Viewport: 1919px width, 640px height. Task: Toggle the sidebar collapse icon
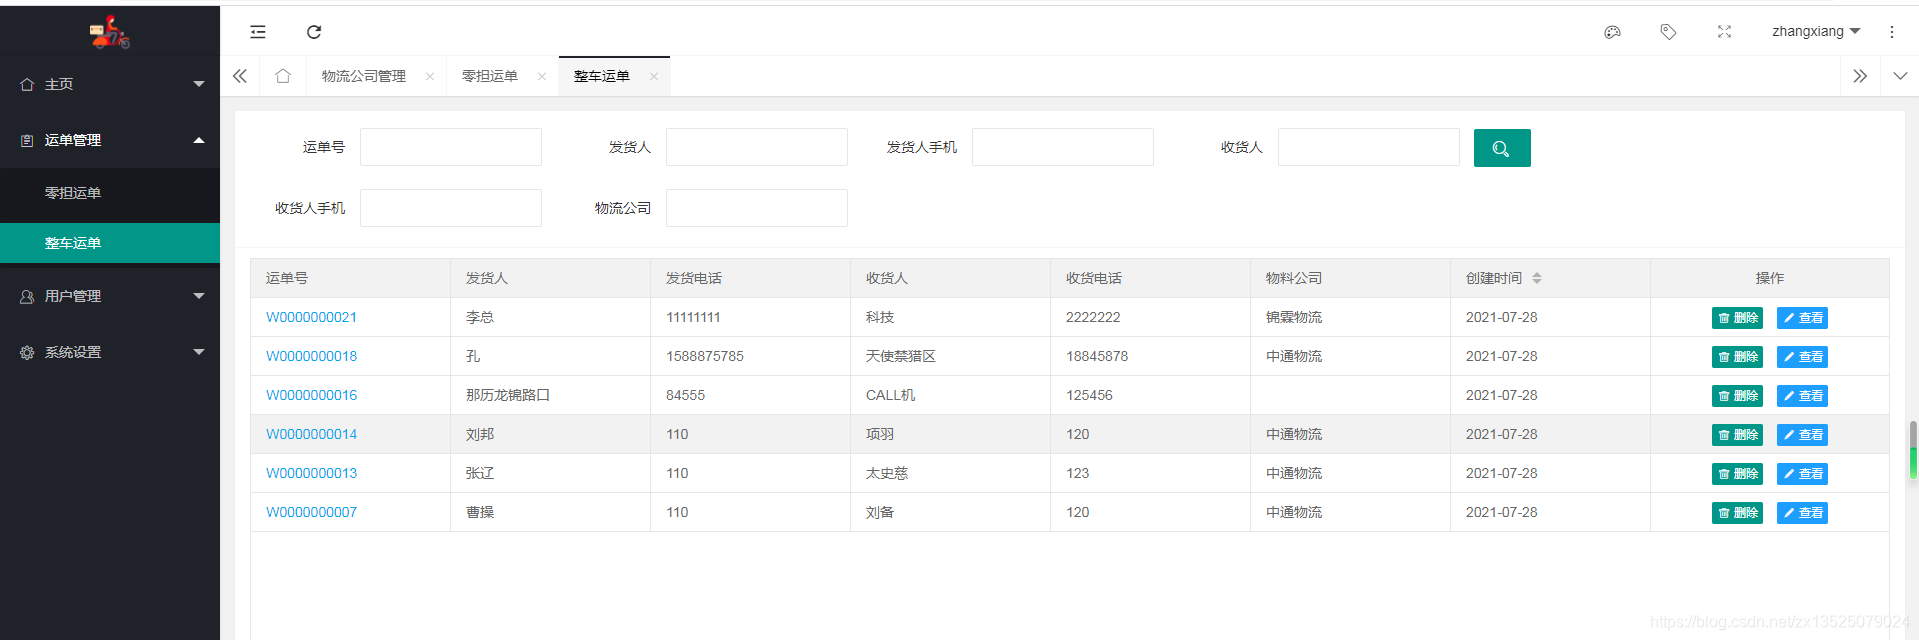click(258, 32)
